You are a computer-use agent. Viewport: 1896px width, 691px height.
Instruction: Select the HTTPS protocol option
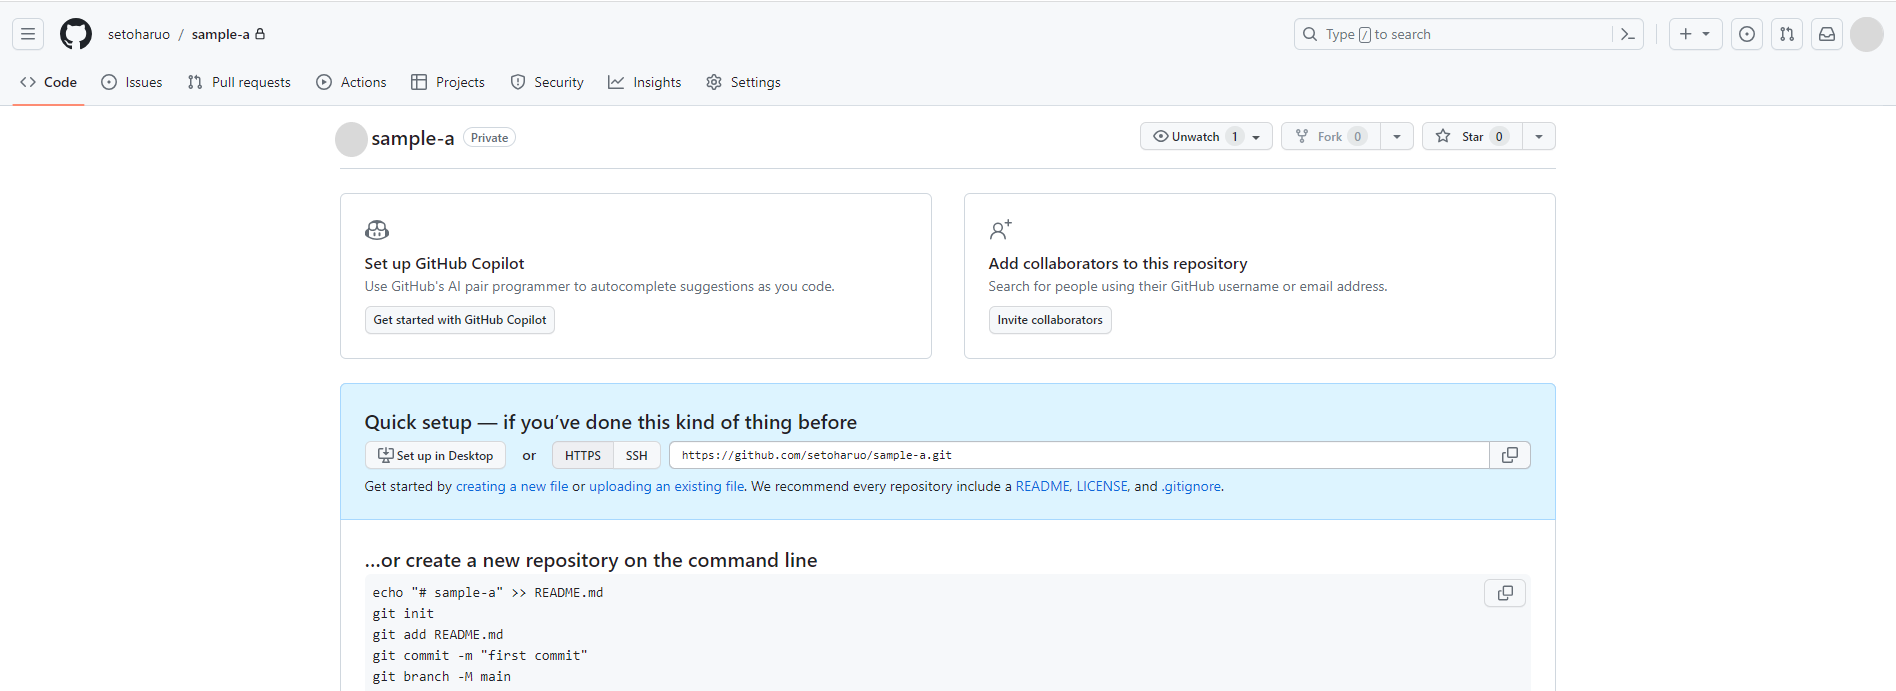click(583, 455)
